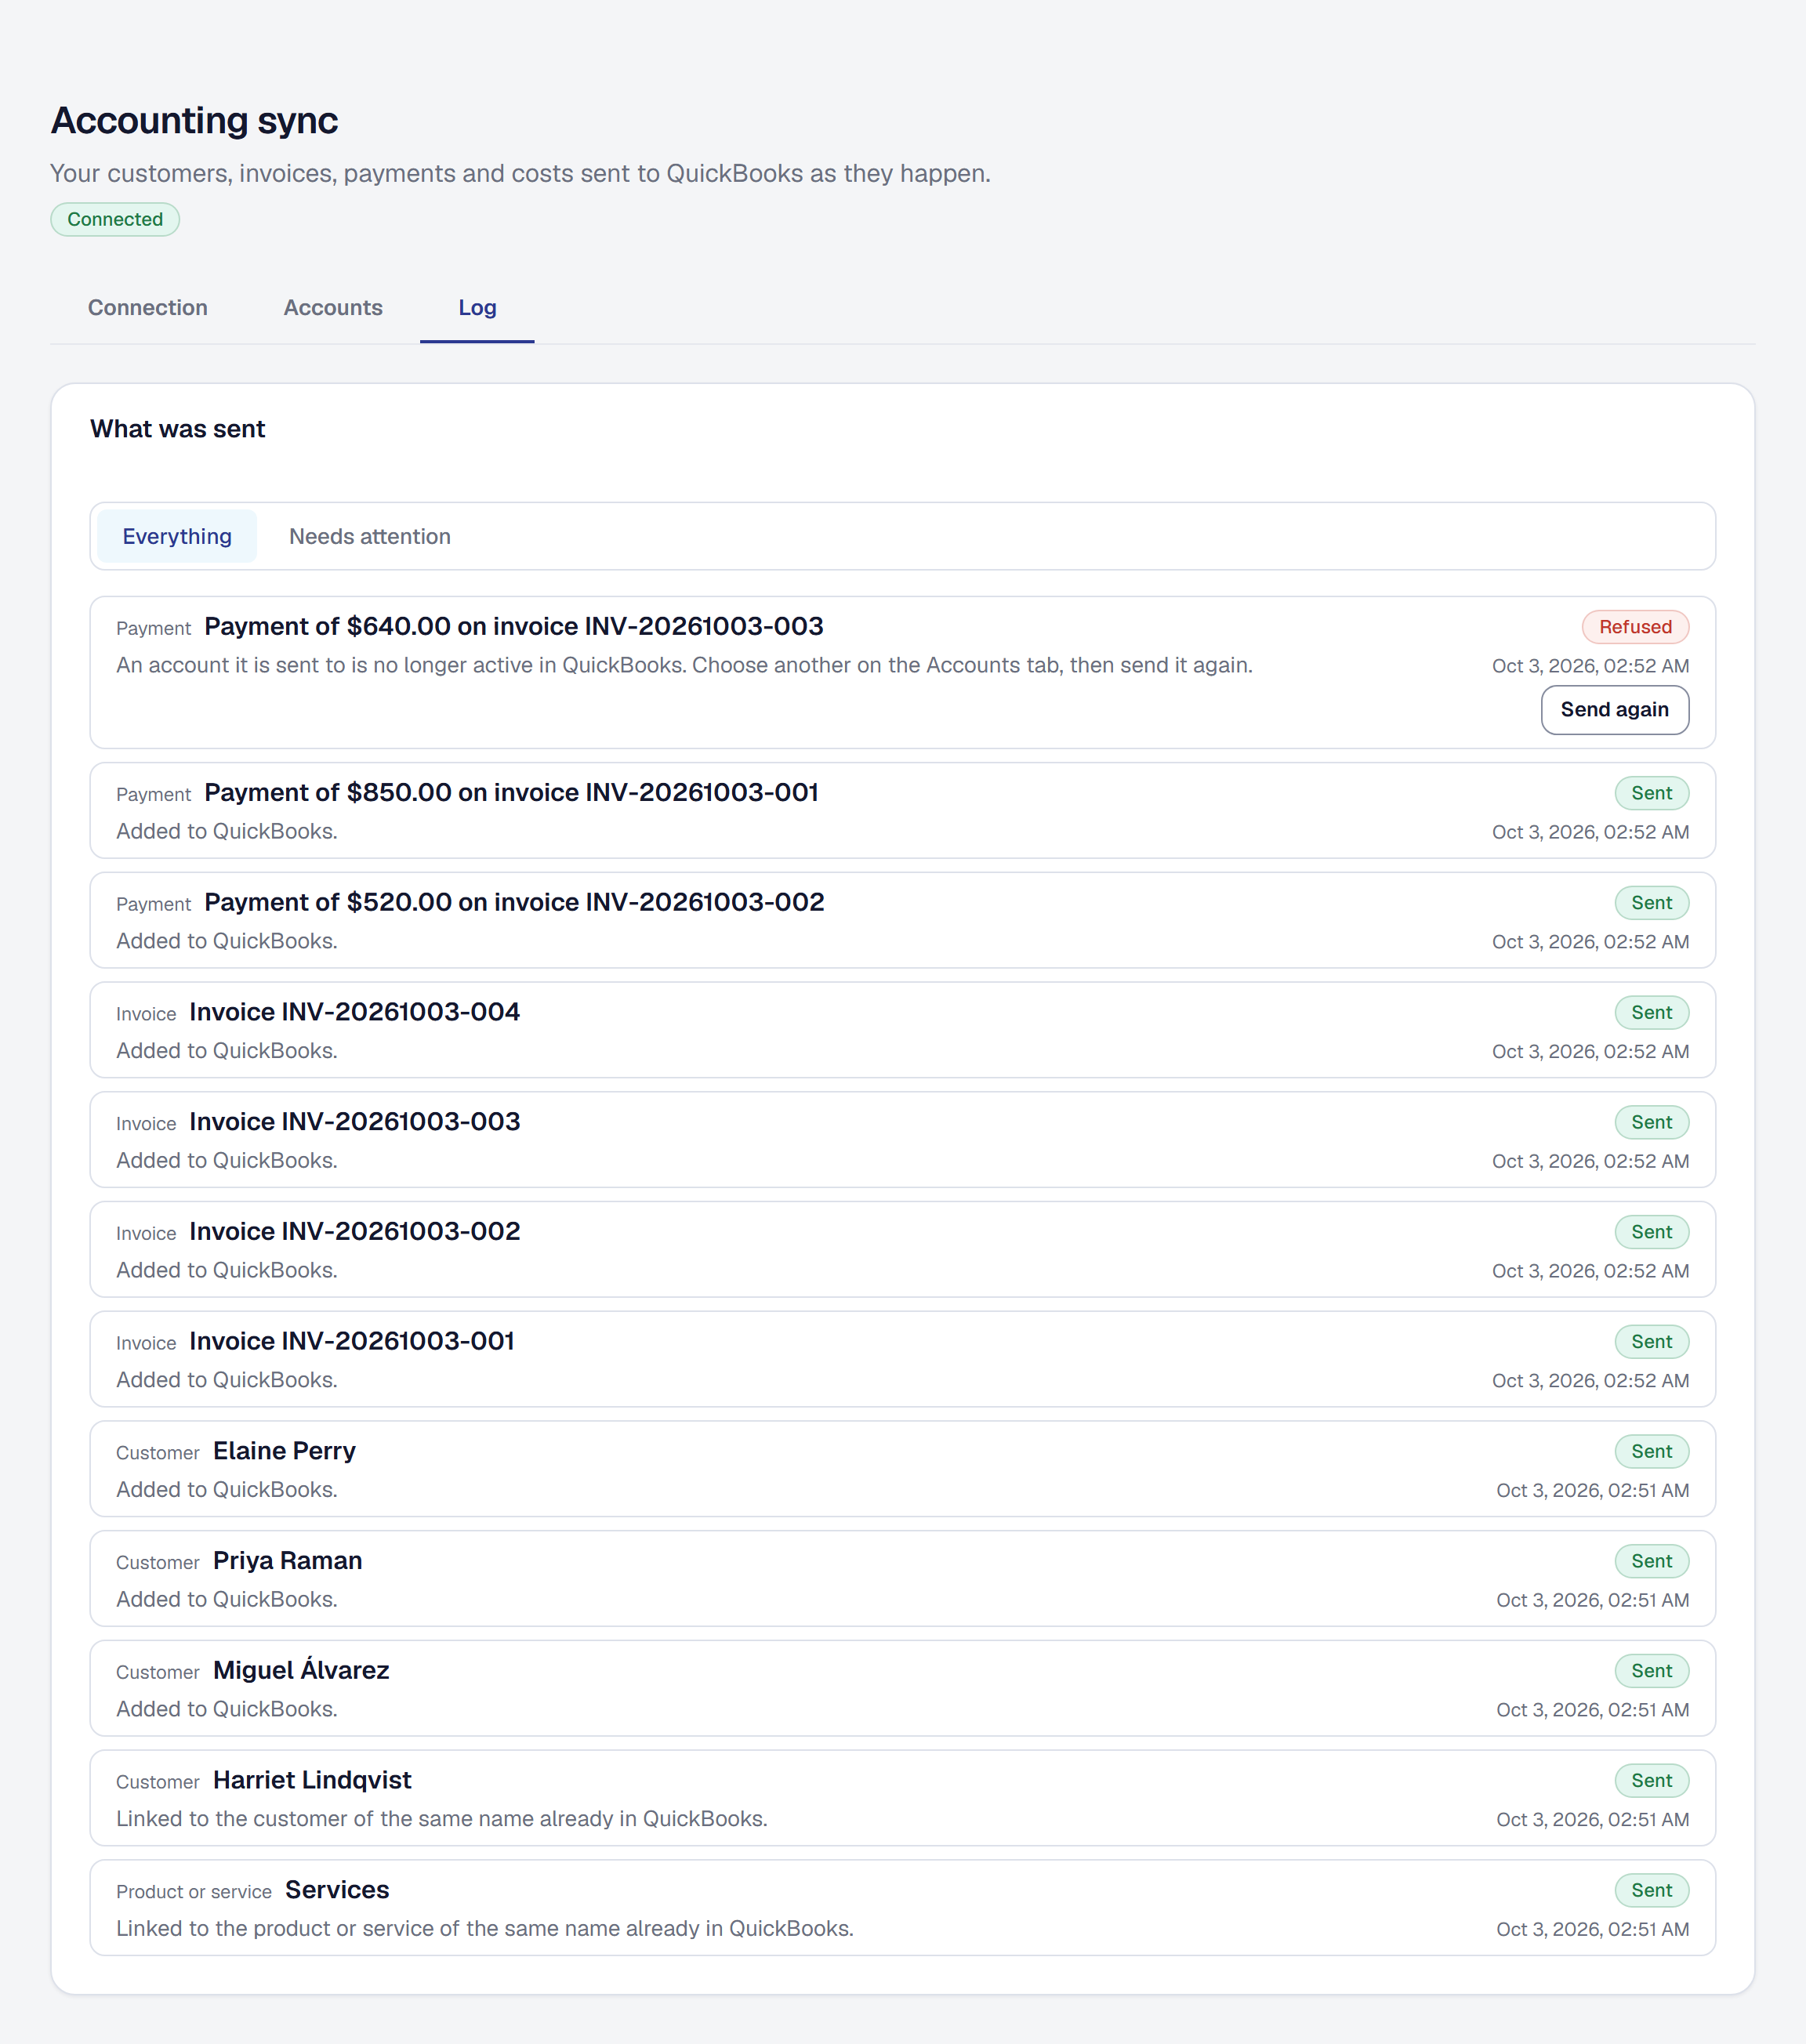The image size is (1806, 2044).
Task: Click the Send again button
Action: click(x=1614, y=710)
